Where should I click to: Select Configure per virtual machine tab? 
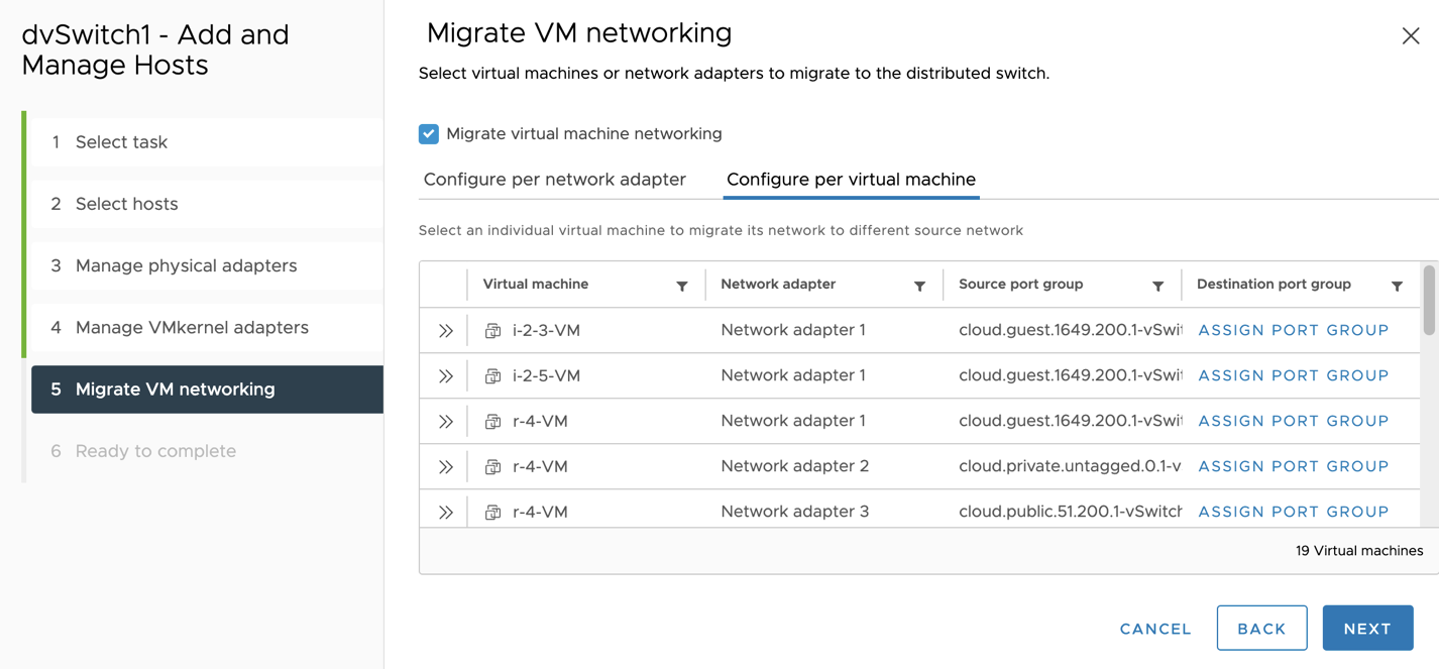tap(851, 180)
